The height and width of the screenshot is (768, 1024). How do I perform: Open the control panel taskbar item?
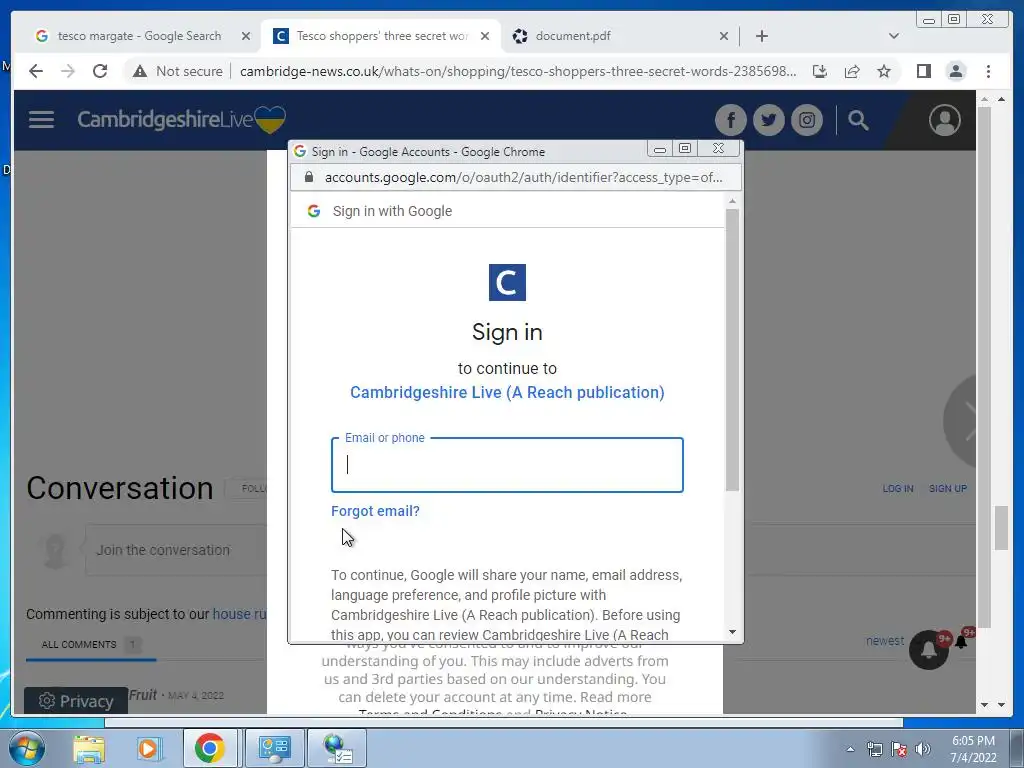275,748
